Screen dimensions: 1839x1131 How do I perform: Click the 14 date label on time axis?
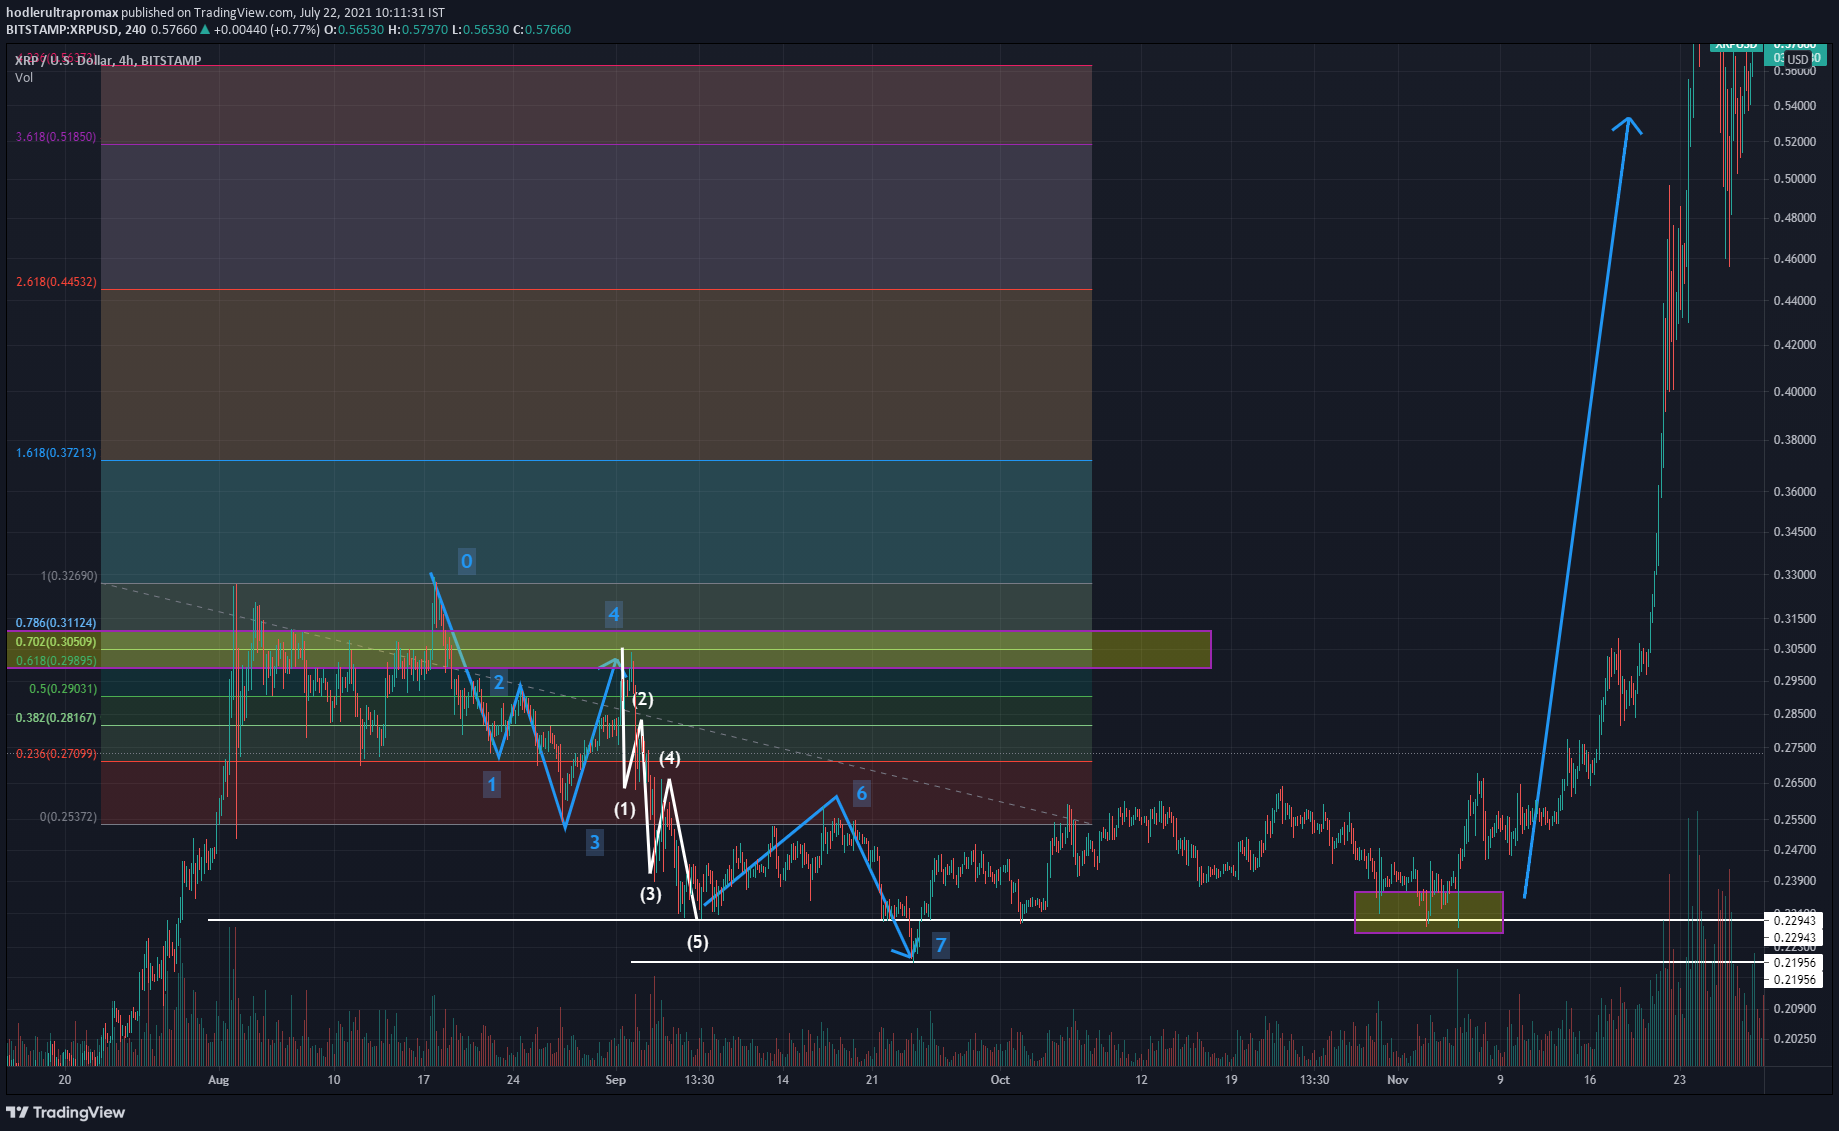click(783, 1080)
